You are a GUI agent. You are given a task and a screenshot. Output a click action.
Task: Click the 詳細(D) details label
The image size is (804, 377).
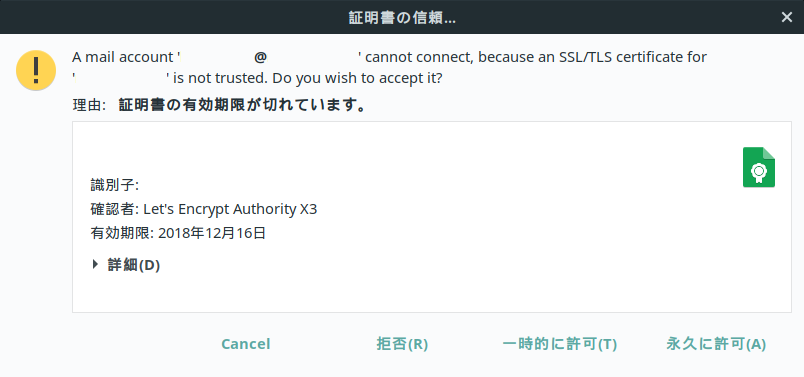[134, 265]
